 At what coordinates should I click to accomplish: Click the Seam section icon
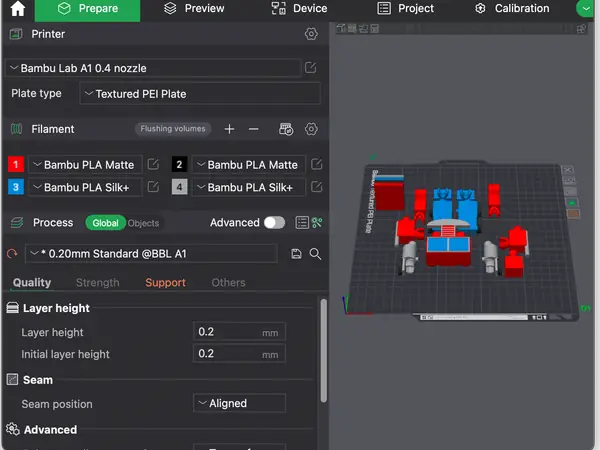click(x=13, y=380)
